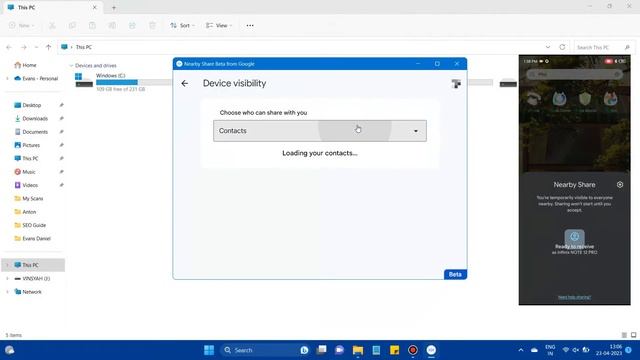Image resolution: width=640 pixels, height=360 pixels.
Task: Open Sticky Notes from the taskbar
Action: (x=394, y=350)
